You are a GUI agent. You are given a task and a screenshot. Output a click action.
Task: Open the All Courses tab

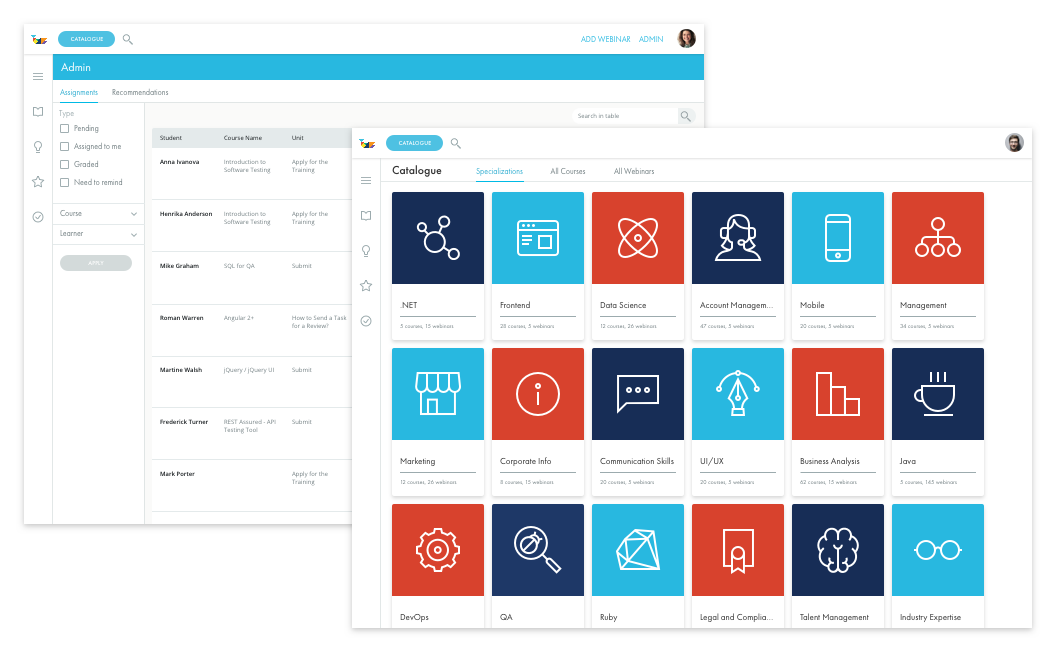567,171
